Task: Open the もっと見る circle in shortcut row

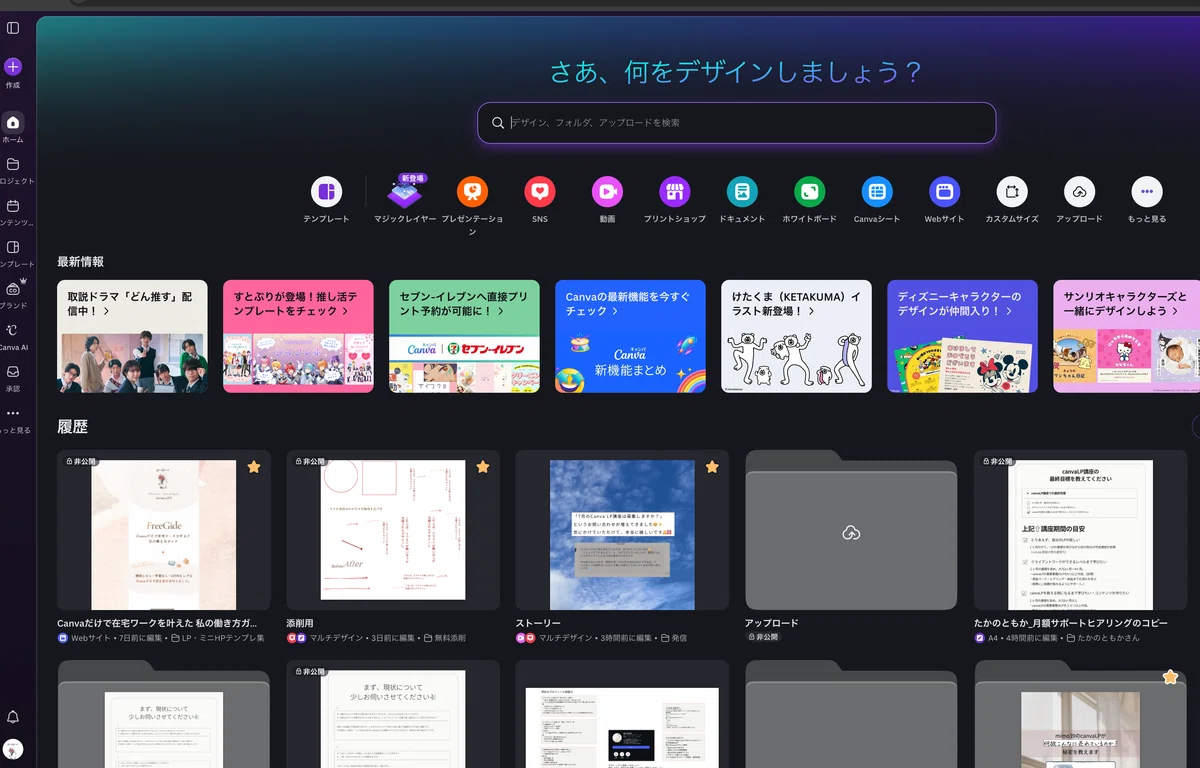Action: [x=1147, y=191]
